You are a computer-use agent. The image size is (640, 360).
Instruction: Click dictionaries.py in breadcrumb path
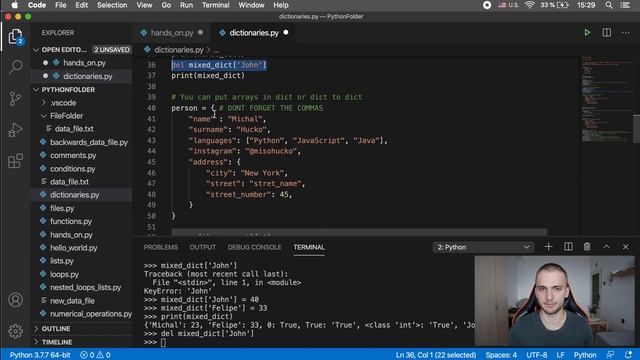[x=178, y=50]
